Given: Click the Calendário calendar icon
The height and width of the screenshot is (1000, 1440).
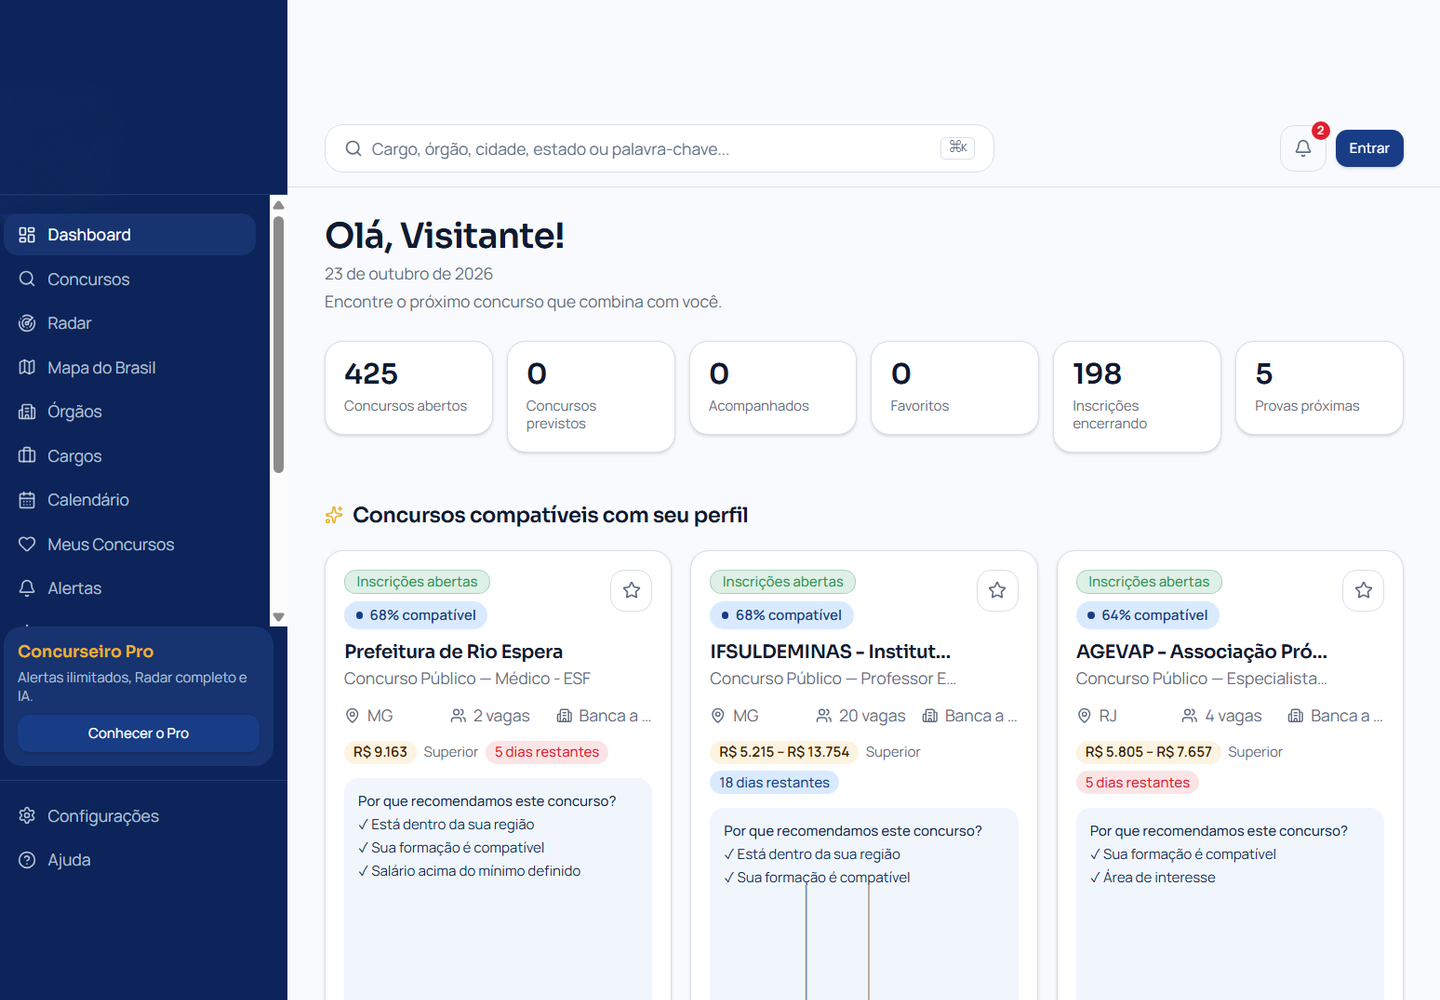Looking at the screenshot, I should 27,500.
